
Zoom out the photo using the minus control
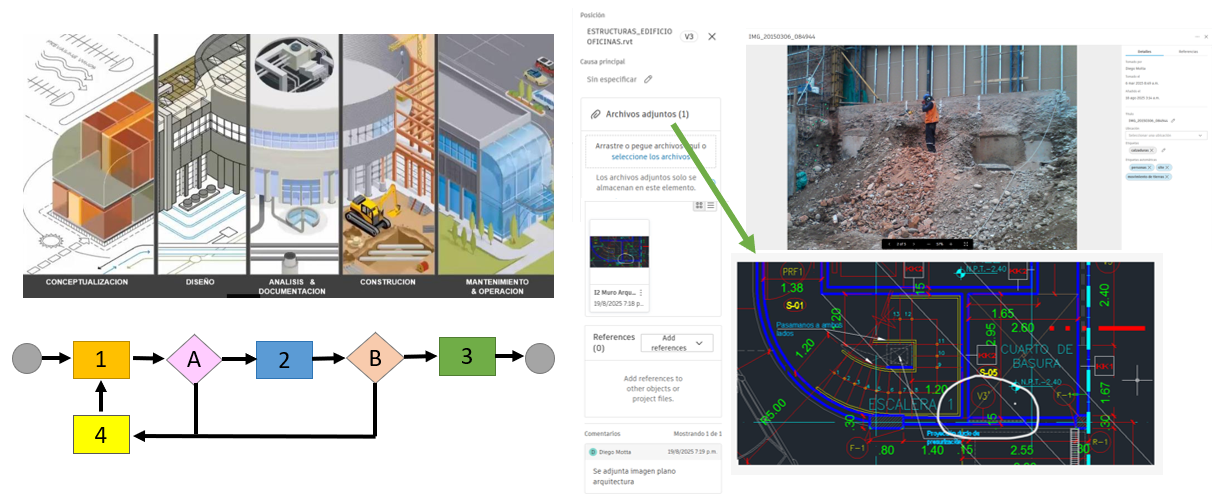click(x=929, y=243)
